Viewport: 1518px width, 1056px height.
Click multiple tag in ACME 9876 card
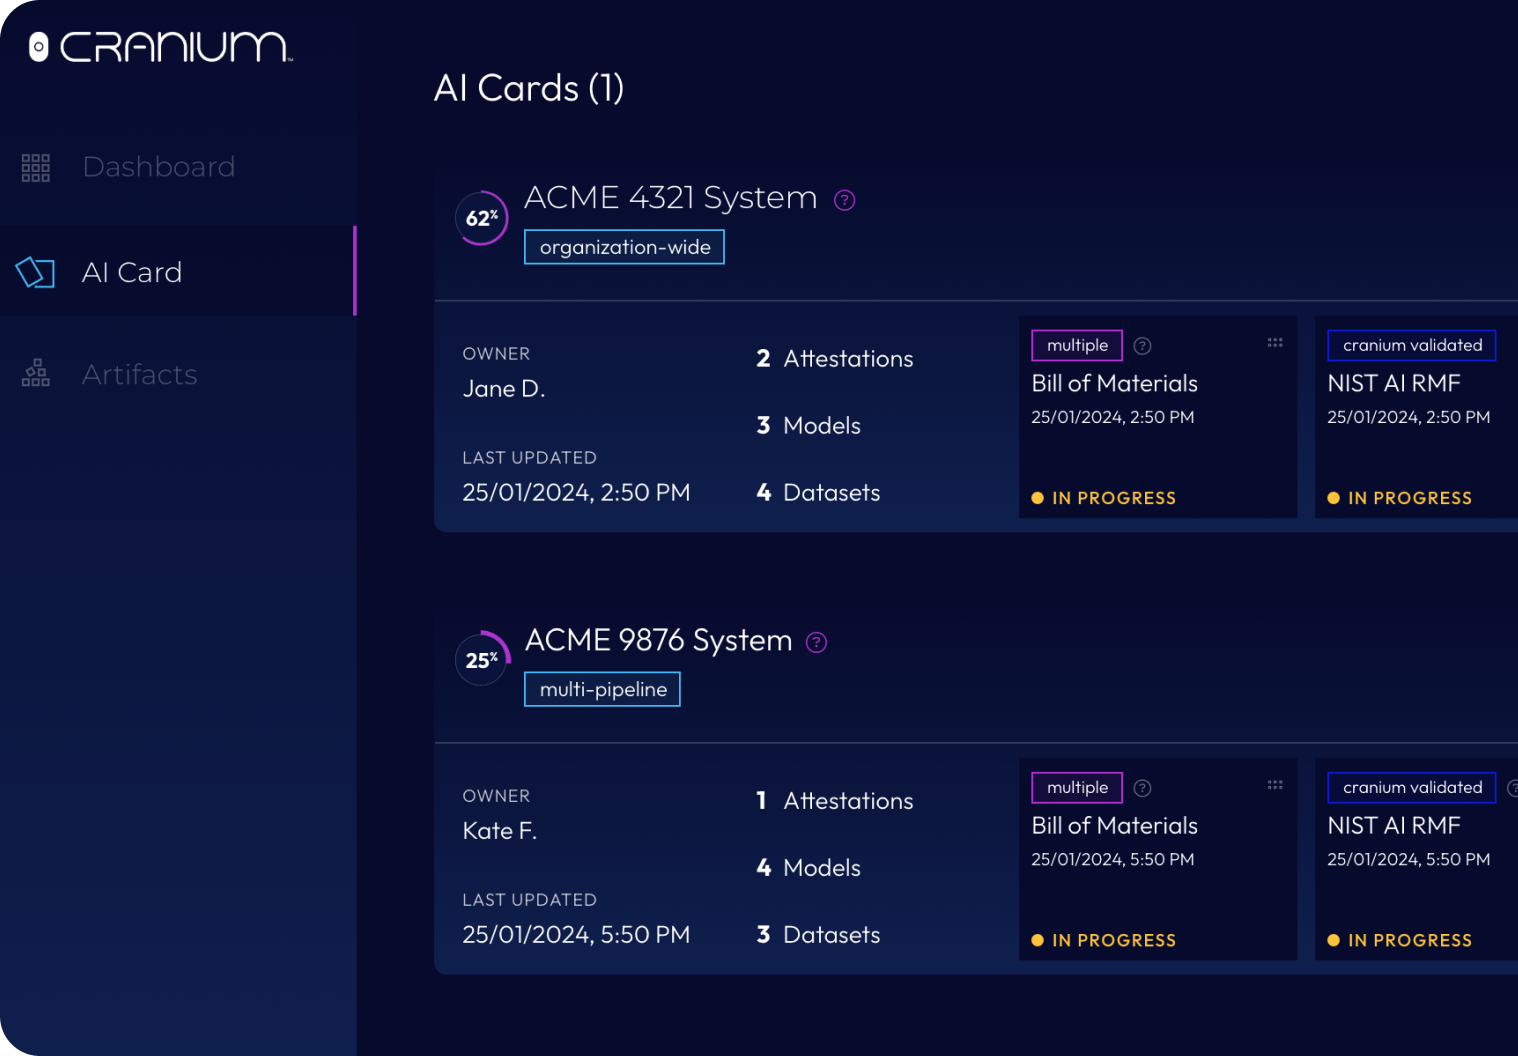click(1077, 787)
